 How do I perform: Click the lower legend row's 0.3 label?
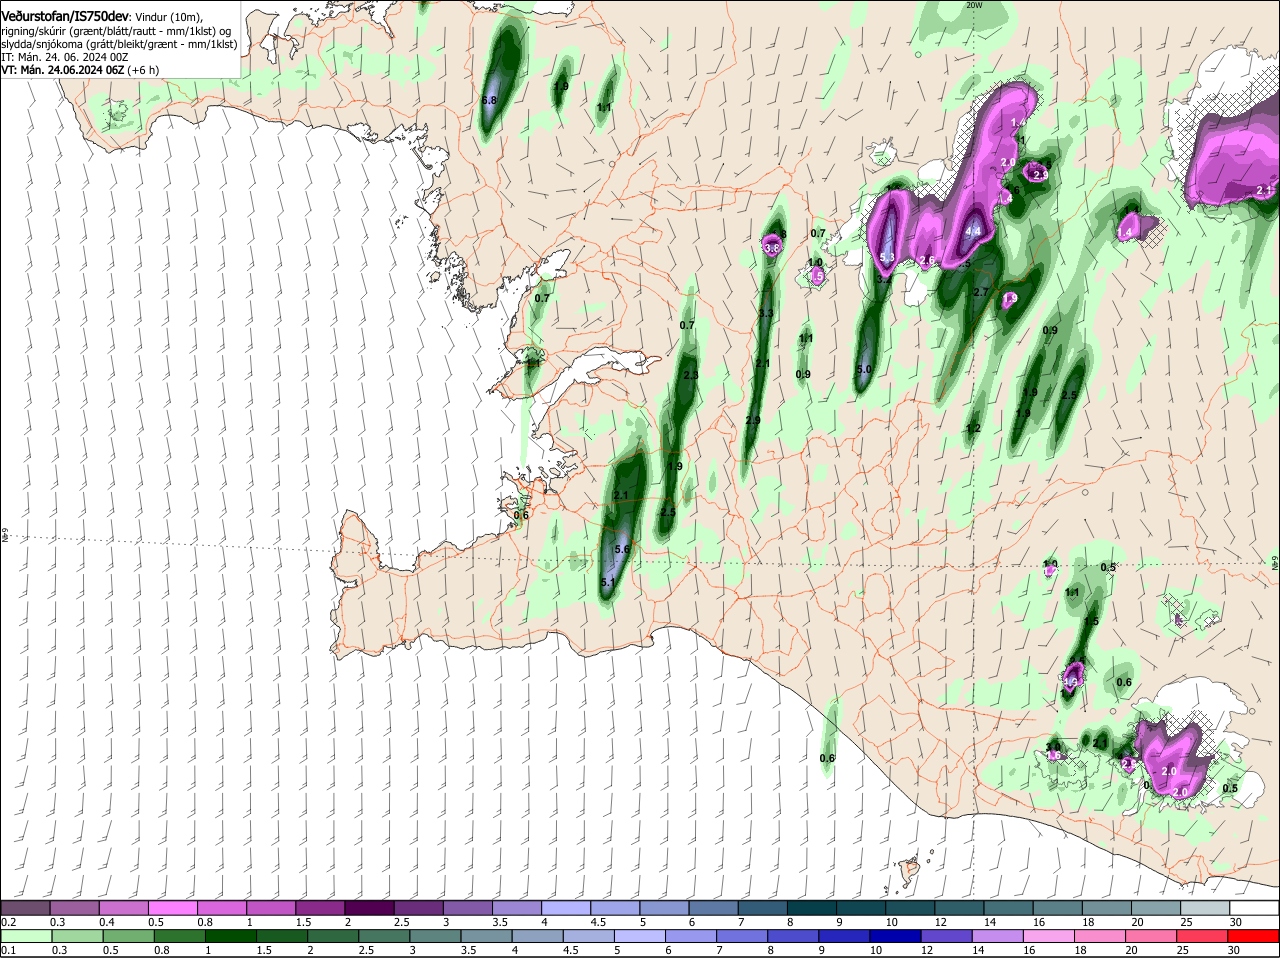pos(59,950)
